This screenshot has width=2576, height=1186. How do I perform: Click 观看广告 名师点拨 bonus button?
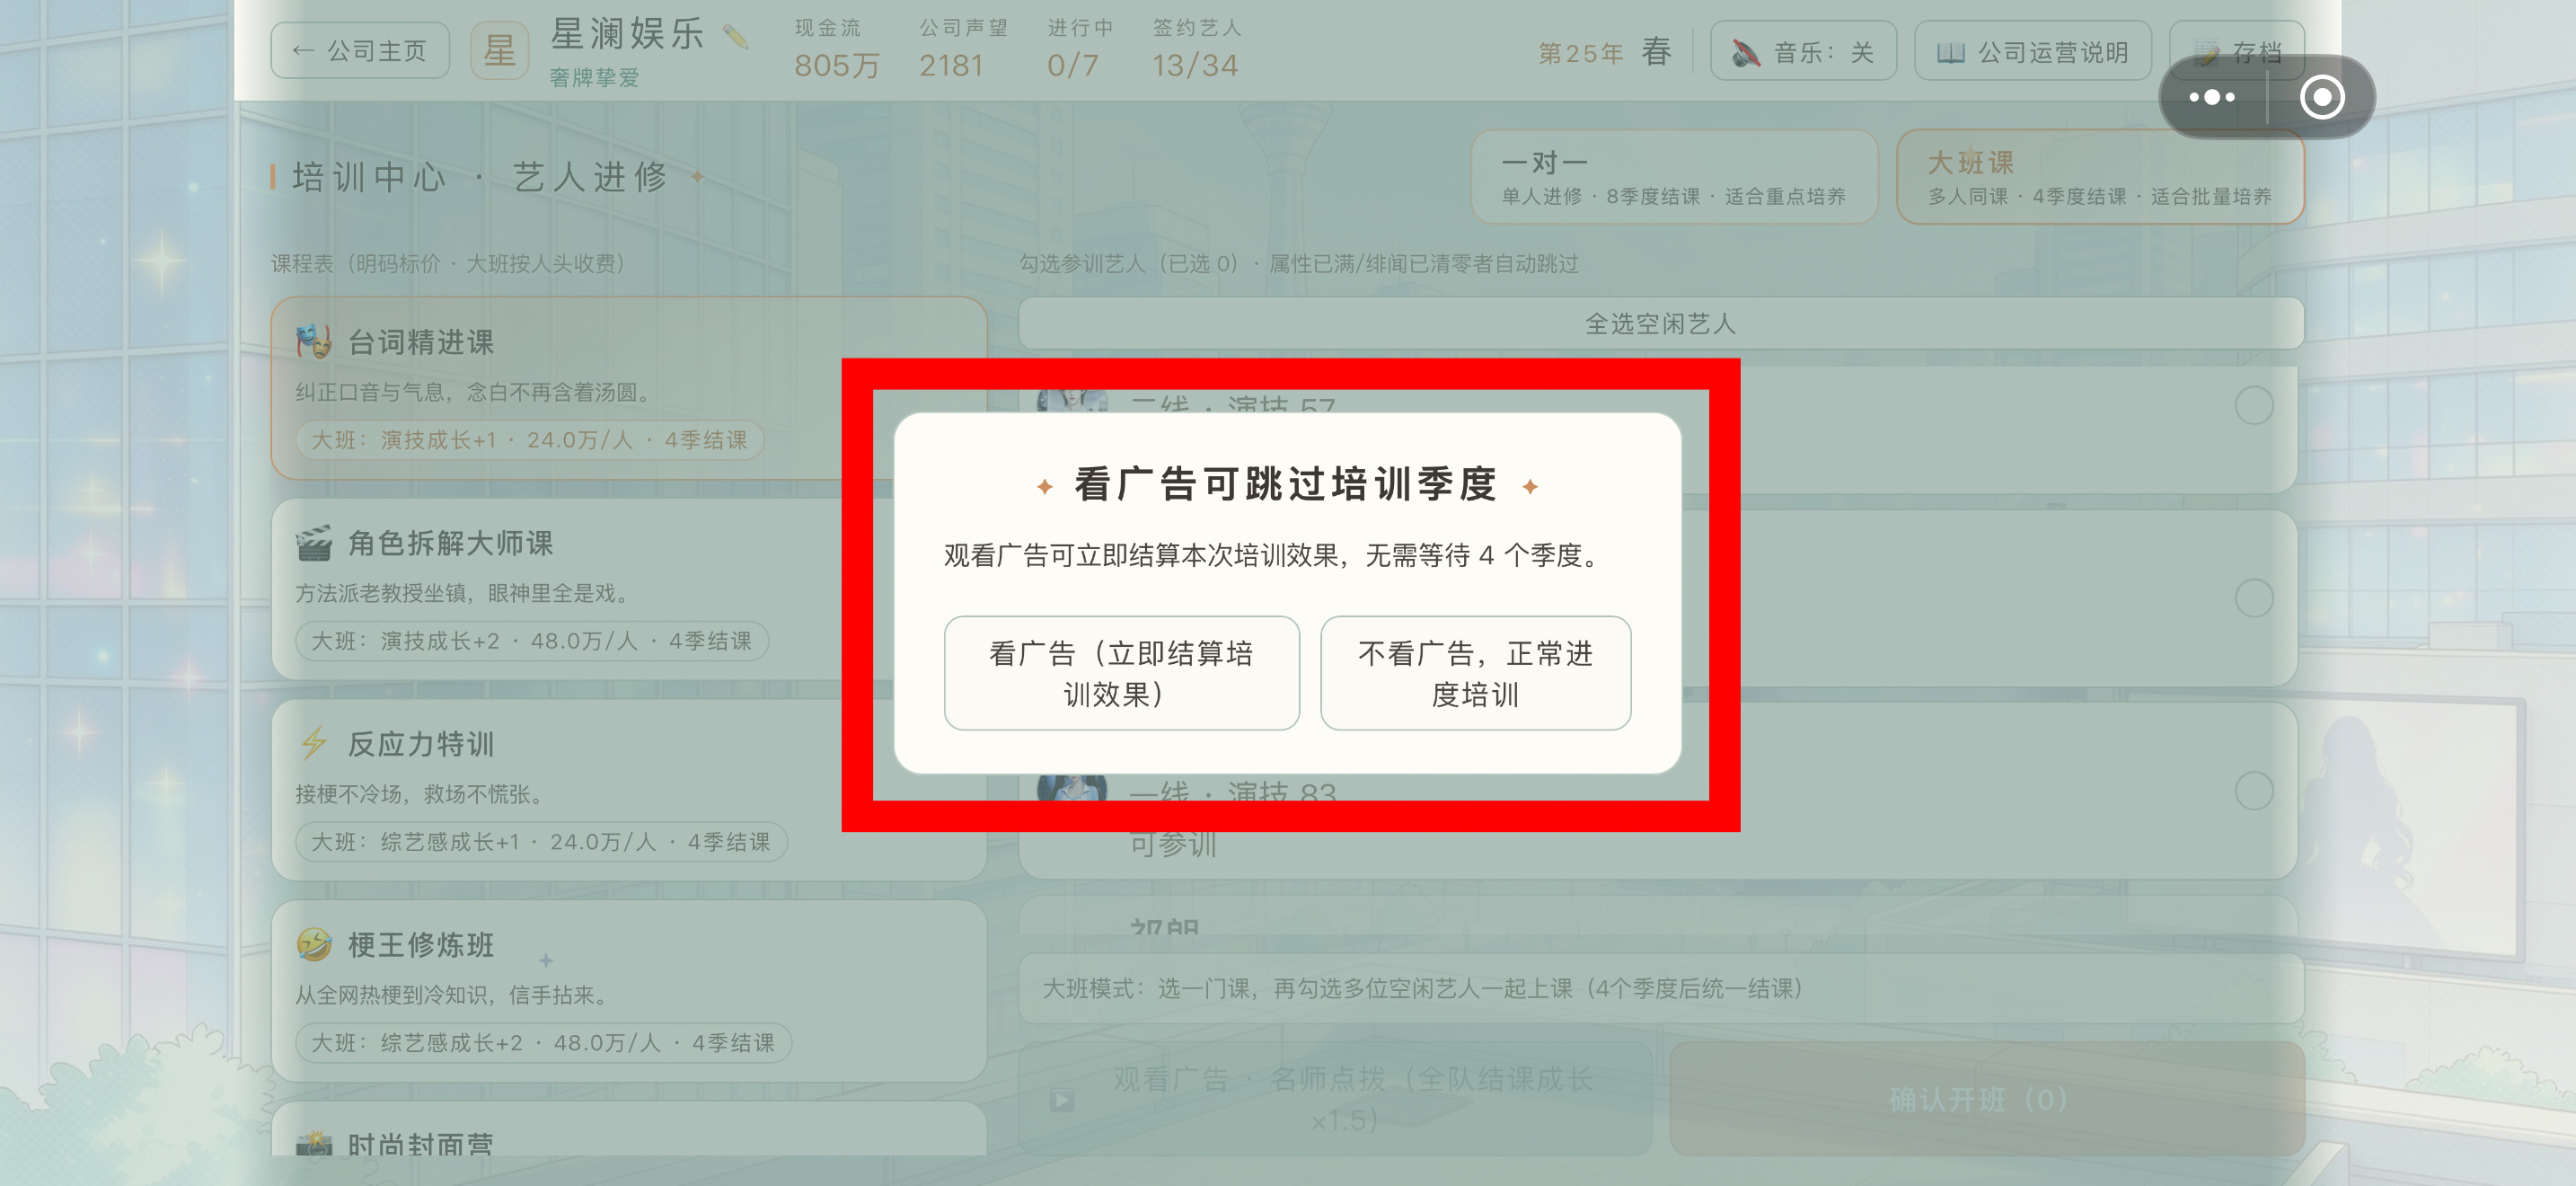point(1335,1099)
